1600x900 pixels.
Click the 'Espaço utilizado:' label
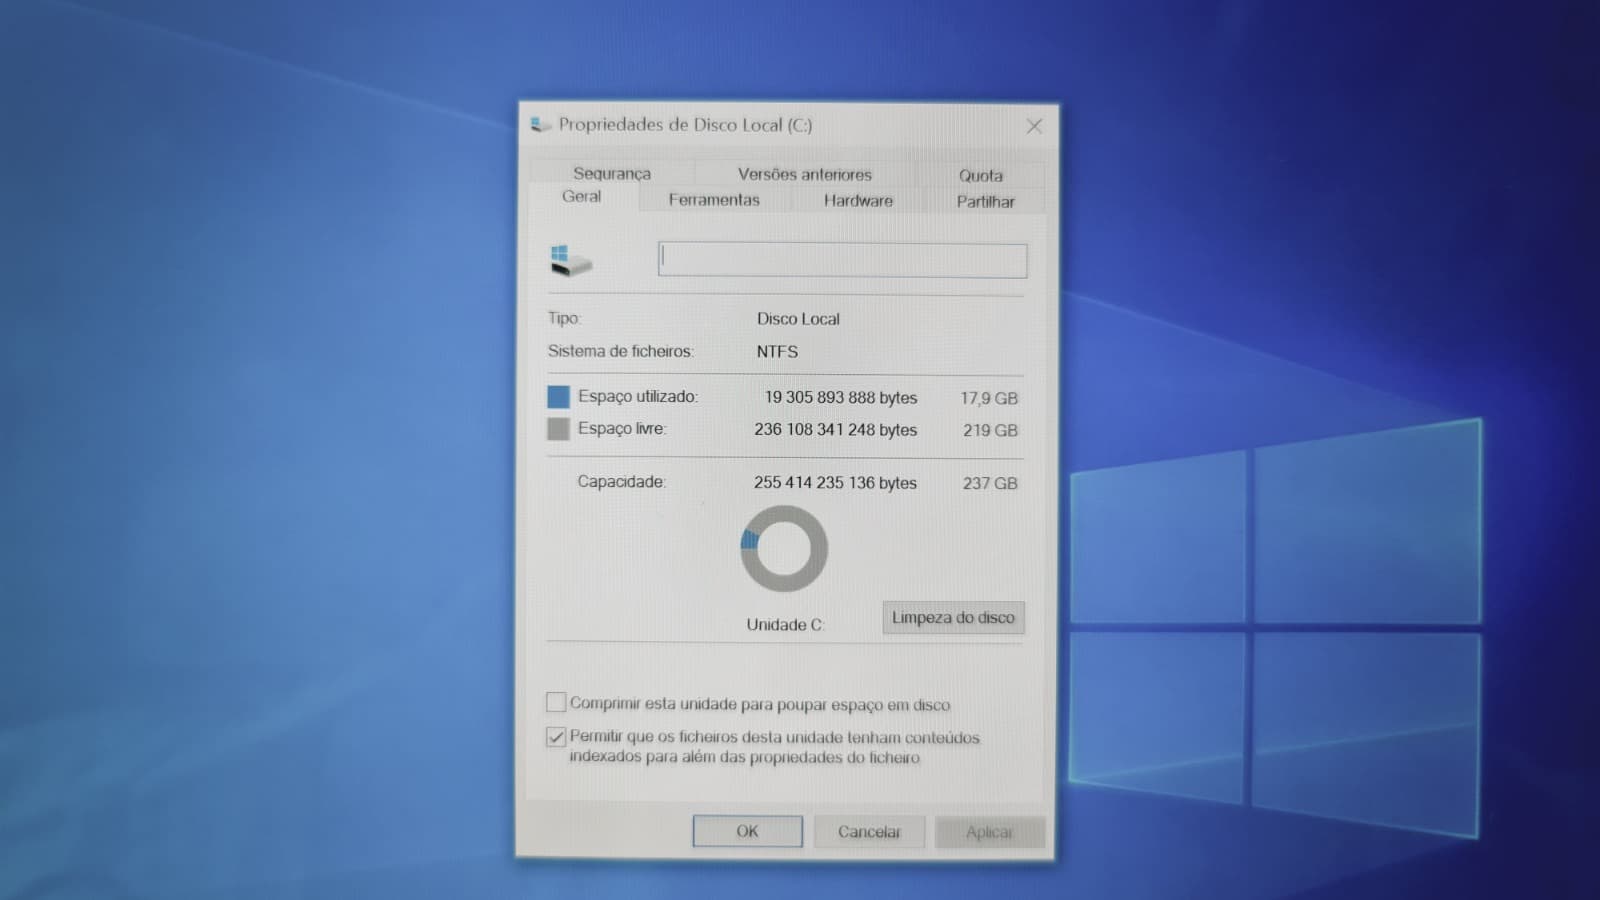click(638, 396)
